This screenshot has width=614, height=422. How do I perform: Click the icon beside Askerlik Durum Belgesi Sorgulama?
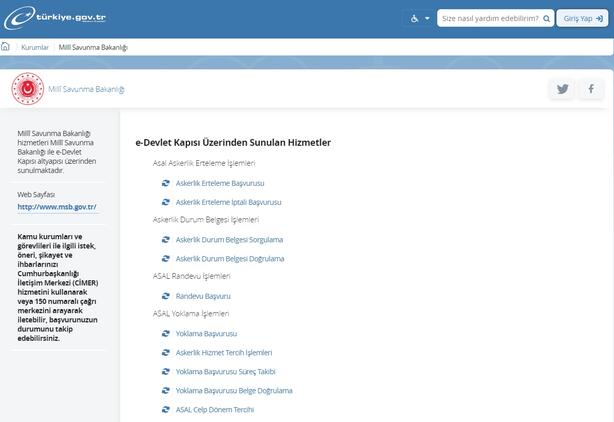point(166,240)
